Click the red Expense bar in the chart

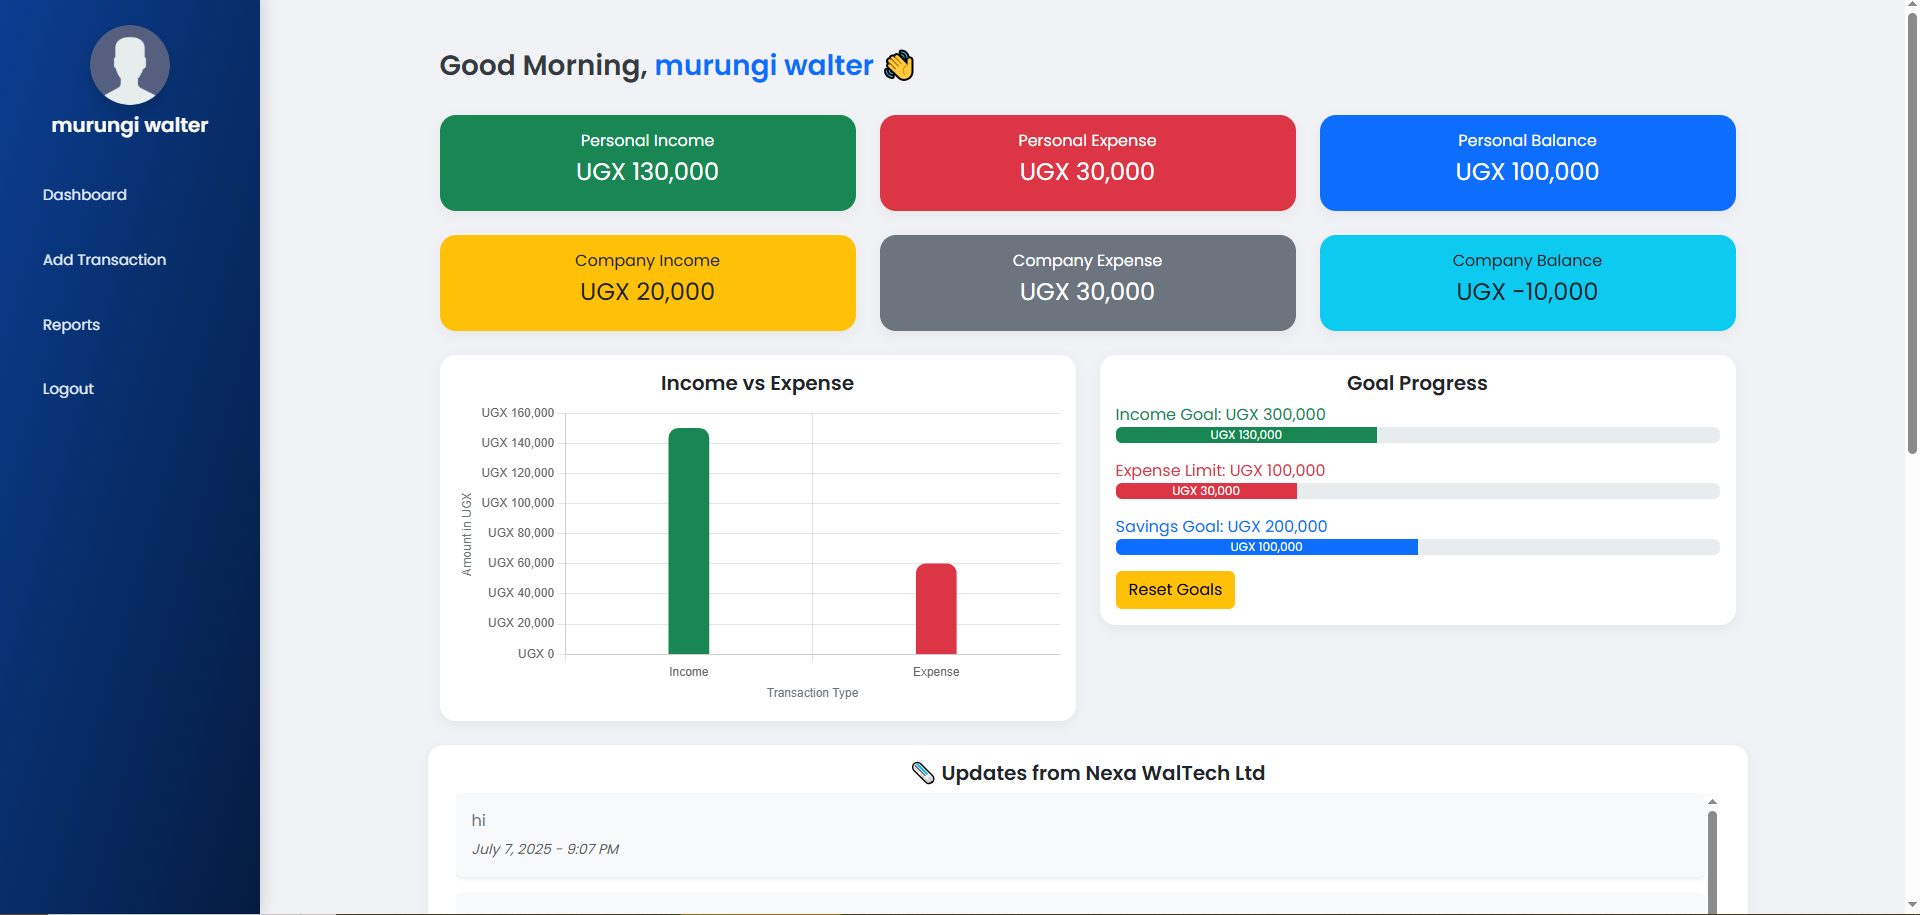click(x=935, y=608)
